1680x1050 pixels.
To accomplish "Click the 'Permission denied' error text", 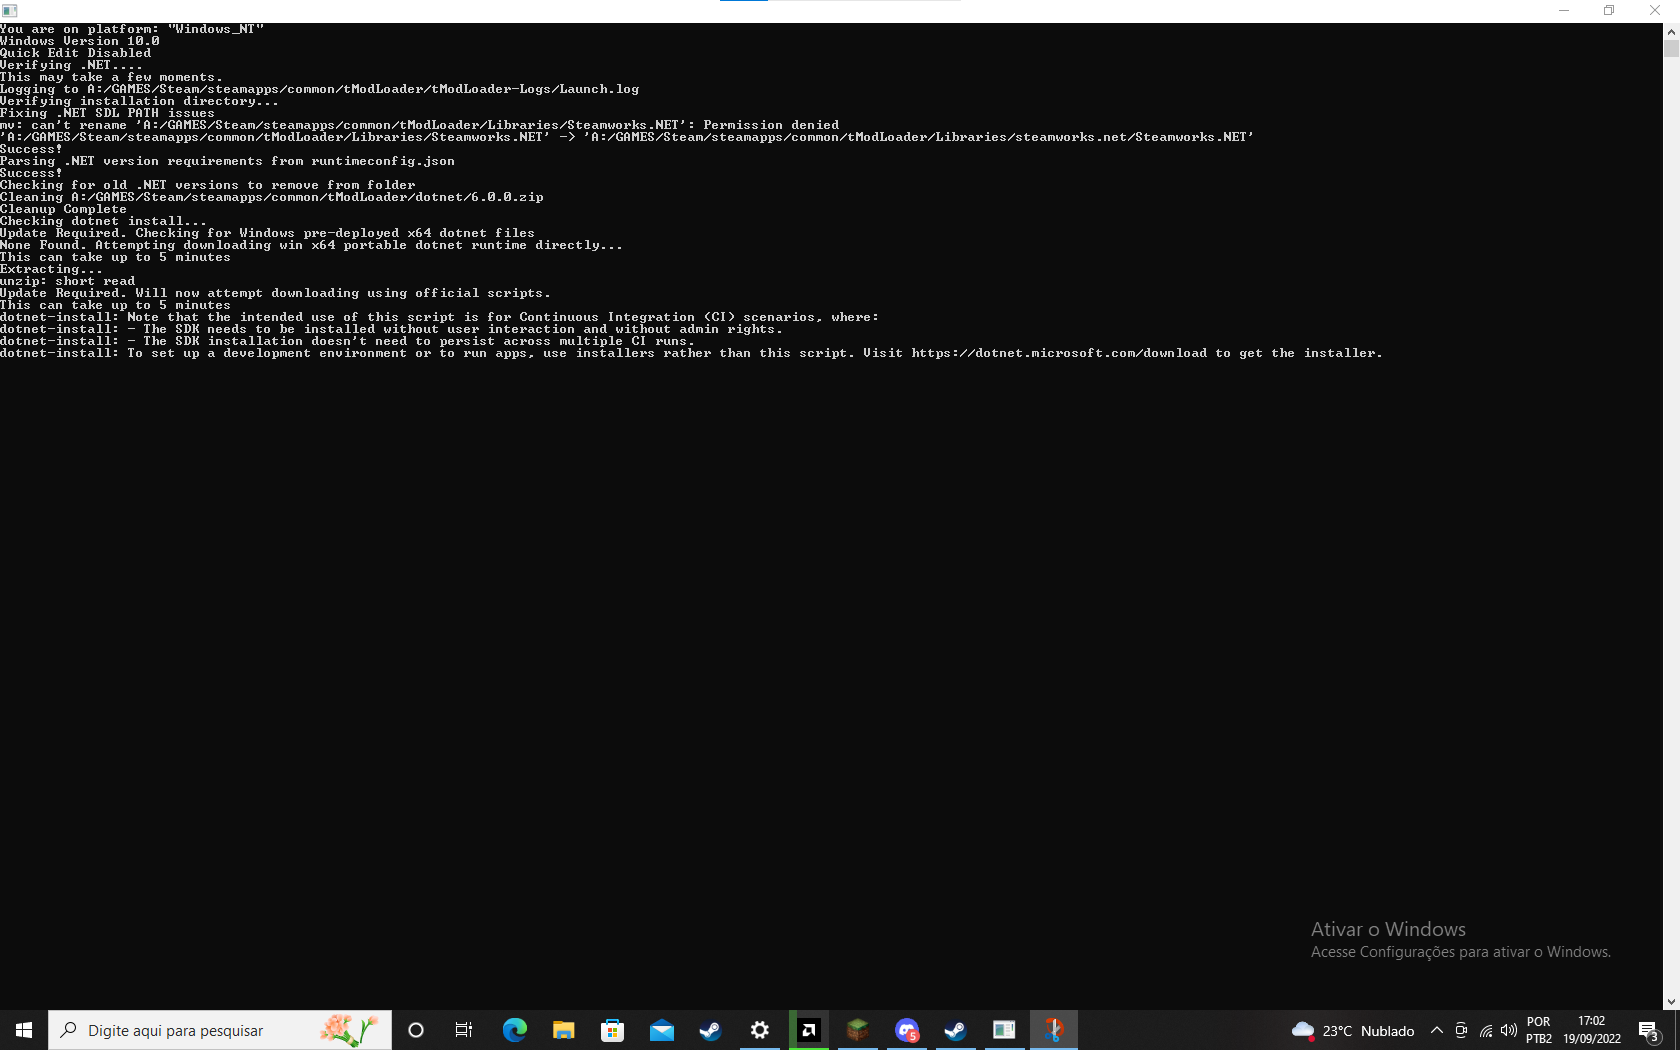I will 771,125.
